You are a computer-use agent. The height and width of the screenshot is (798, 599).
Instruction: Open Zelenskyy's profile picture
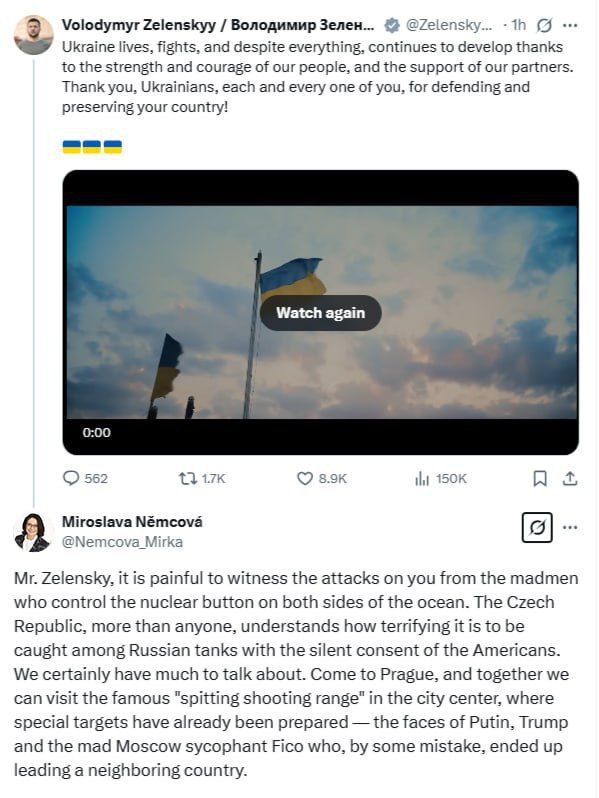[33, 35]
